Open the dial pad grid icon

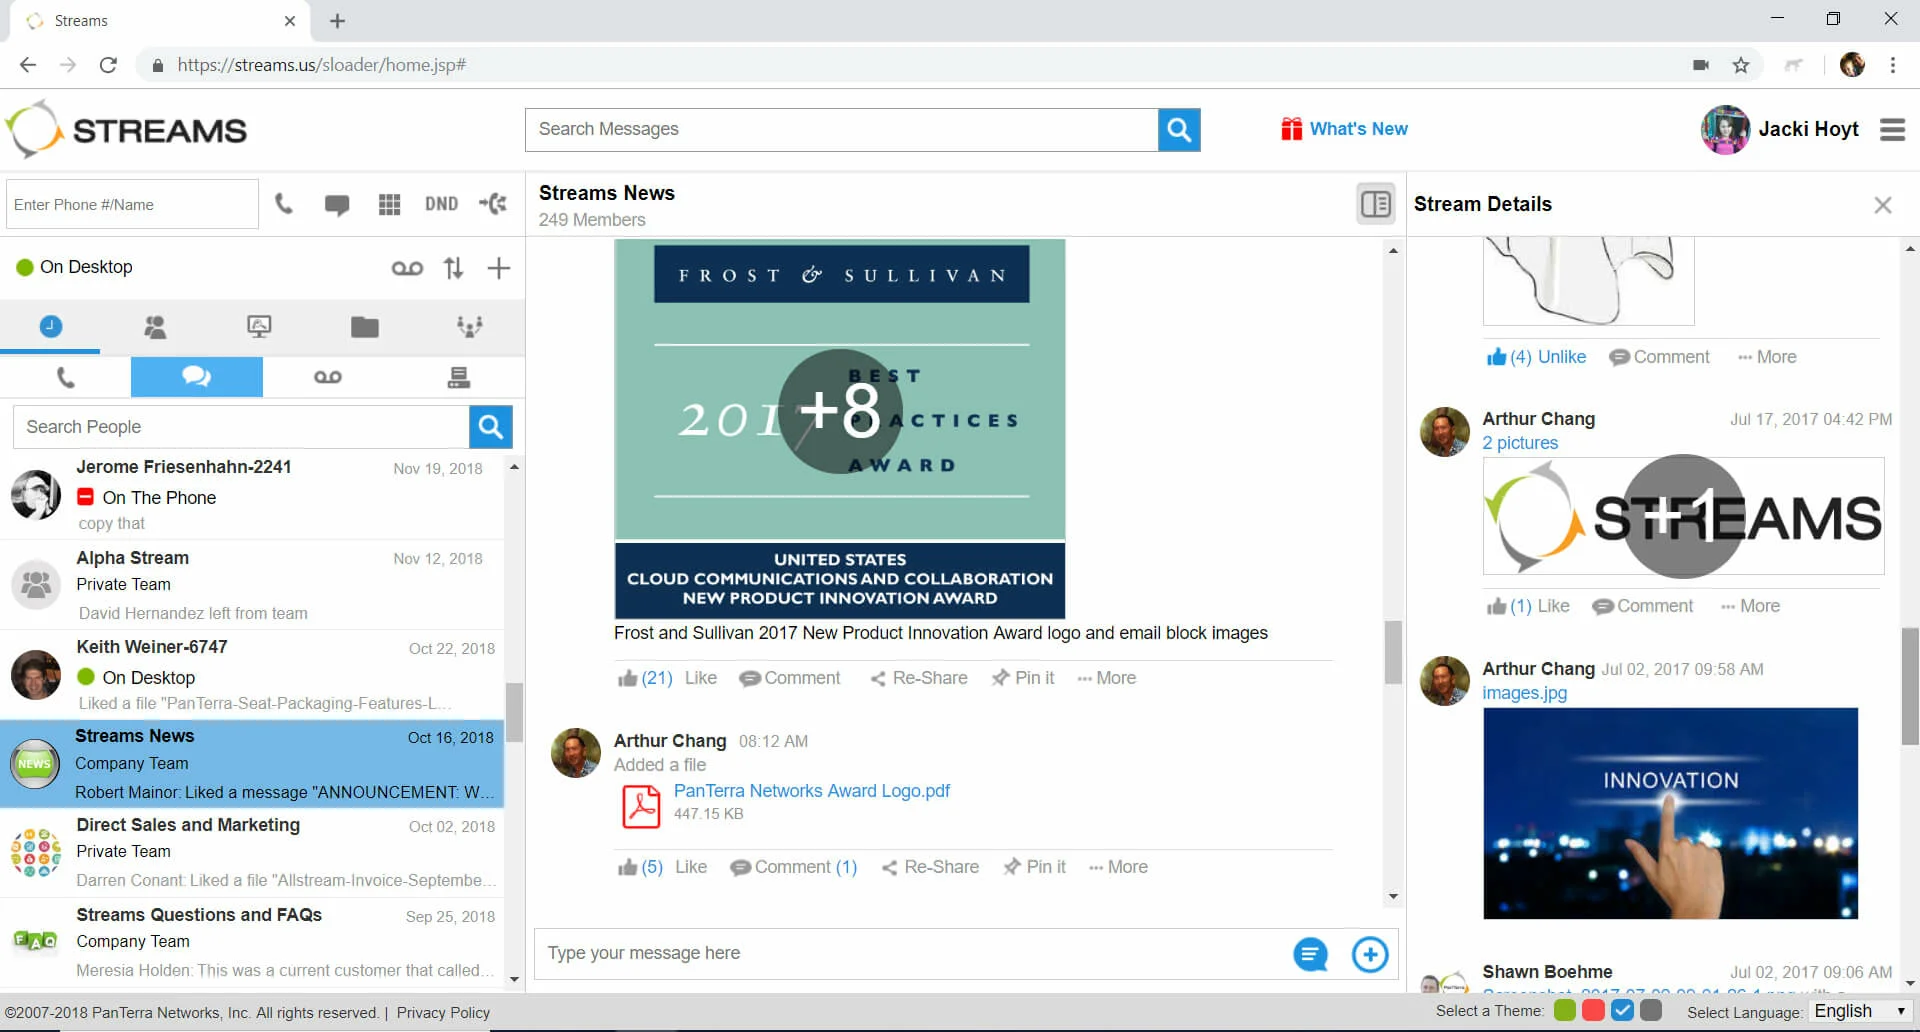(x=390, y=205)
